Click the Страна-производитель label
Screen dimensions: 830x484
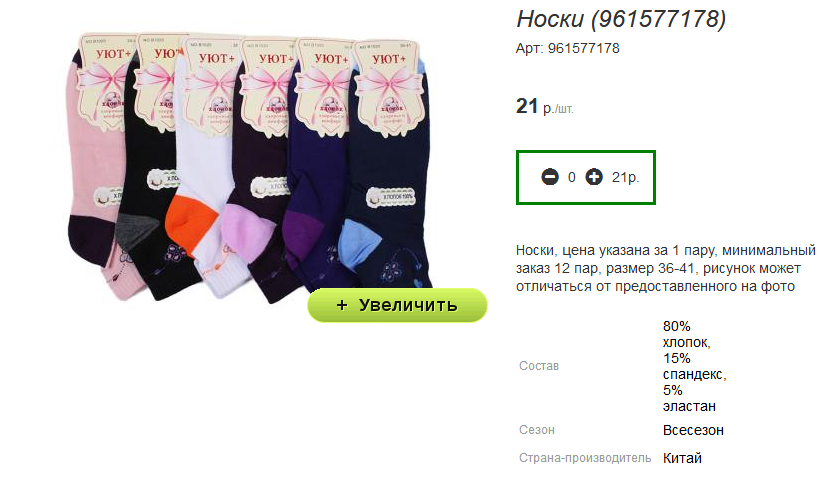tap(585, 458)
